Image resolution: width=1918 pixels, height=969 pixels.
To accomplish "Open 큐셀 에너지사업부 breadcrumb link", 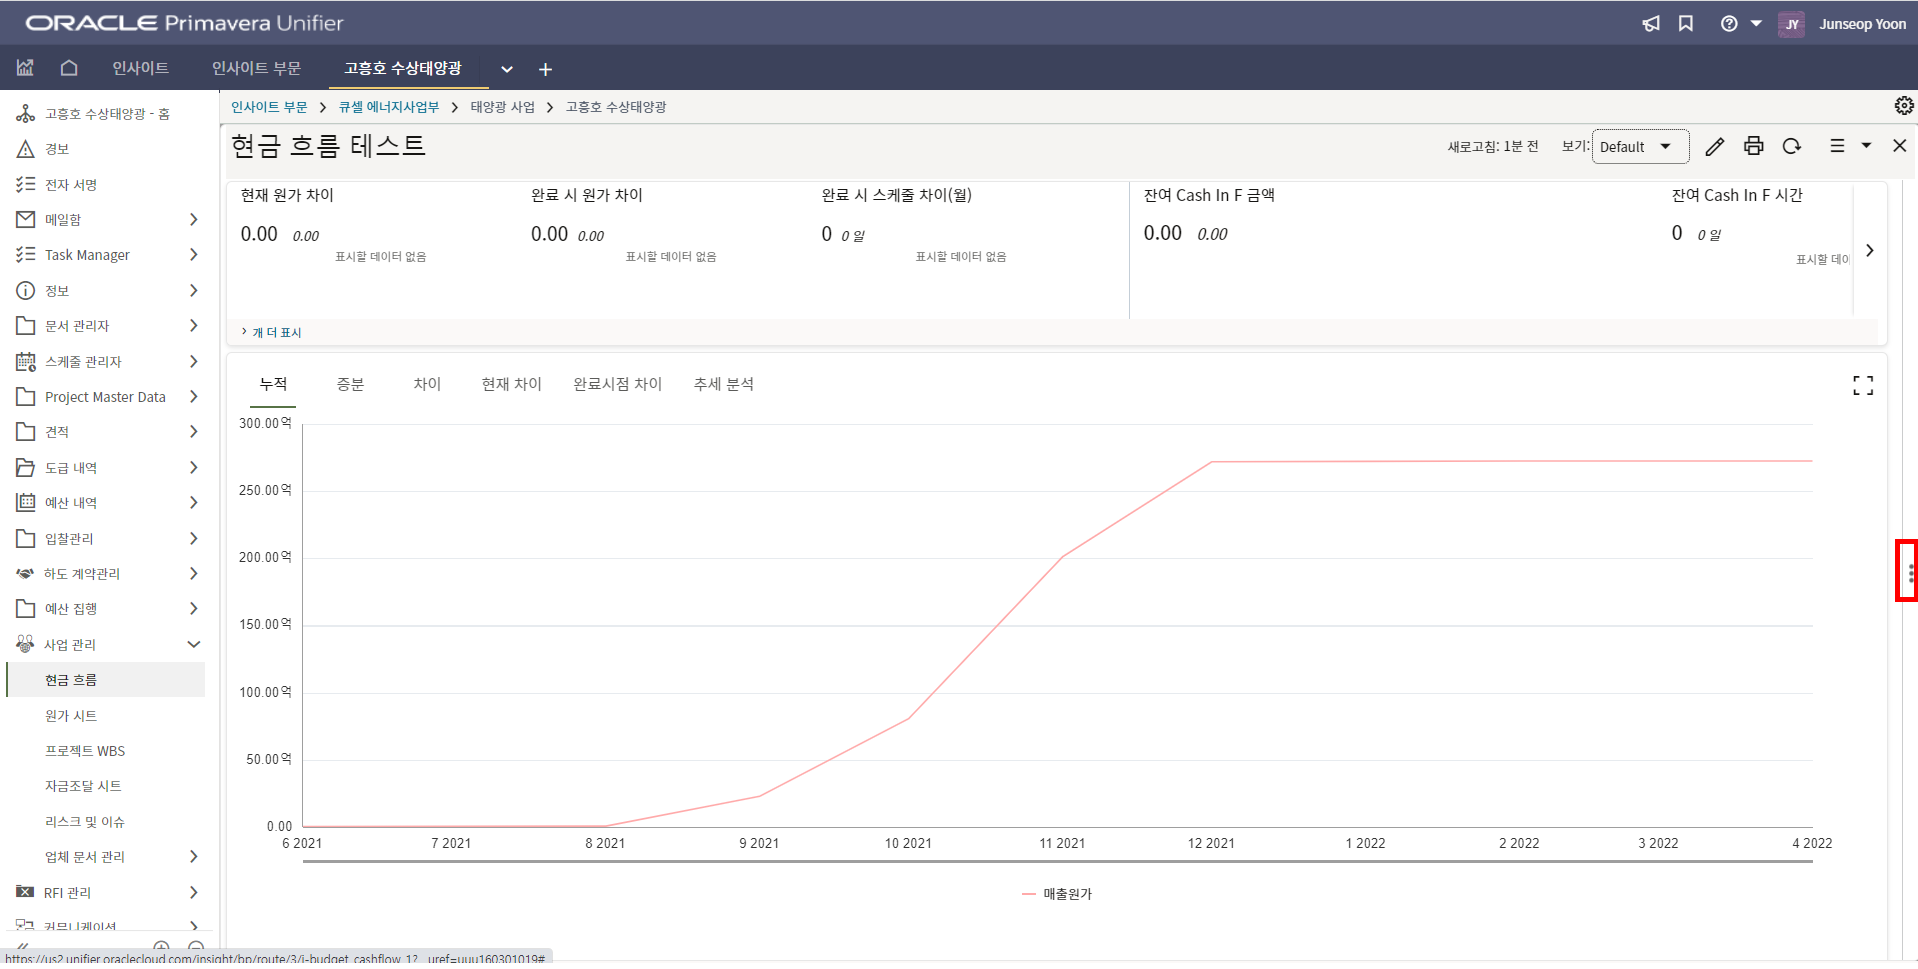I will click(388, 107).
